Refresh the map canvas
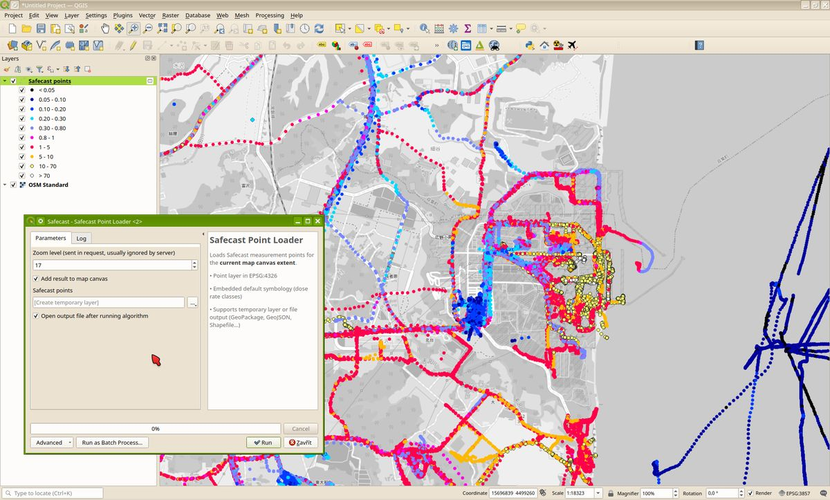 [319, 29]
